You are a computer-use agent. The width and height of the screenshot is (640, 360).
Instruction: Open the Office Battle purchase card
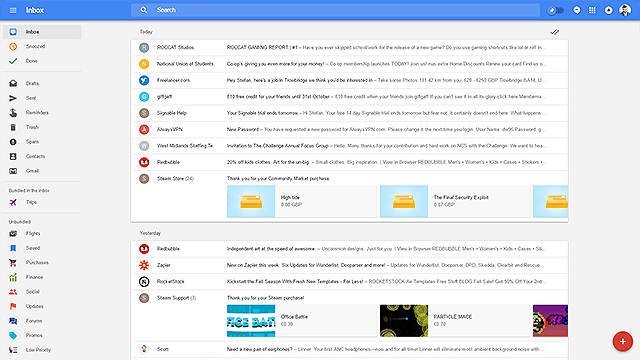point(302,321)
